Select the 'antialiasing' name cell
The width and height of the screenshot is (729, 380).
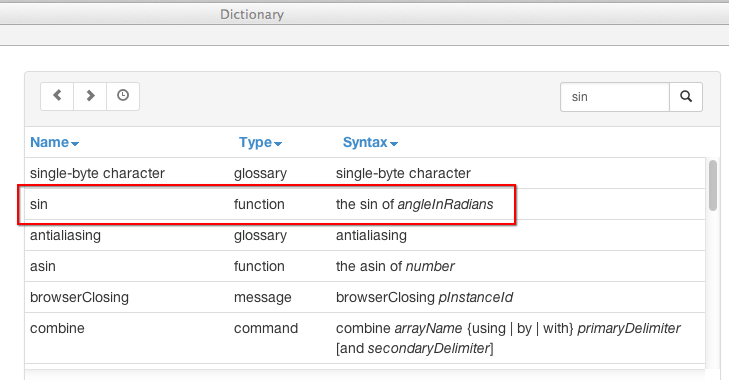(65, 235)
